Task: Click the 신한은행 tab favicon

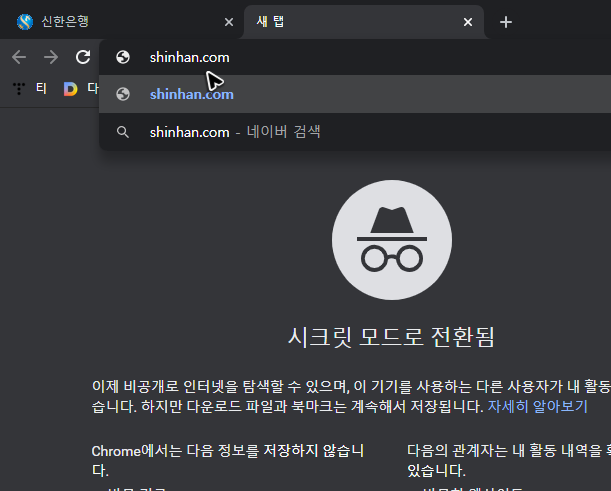Action: [25, 22]
